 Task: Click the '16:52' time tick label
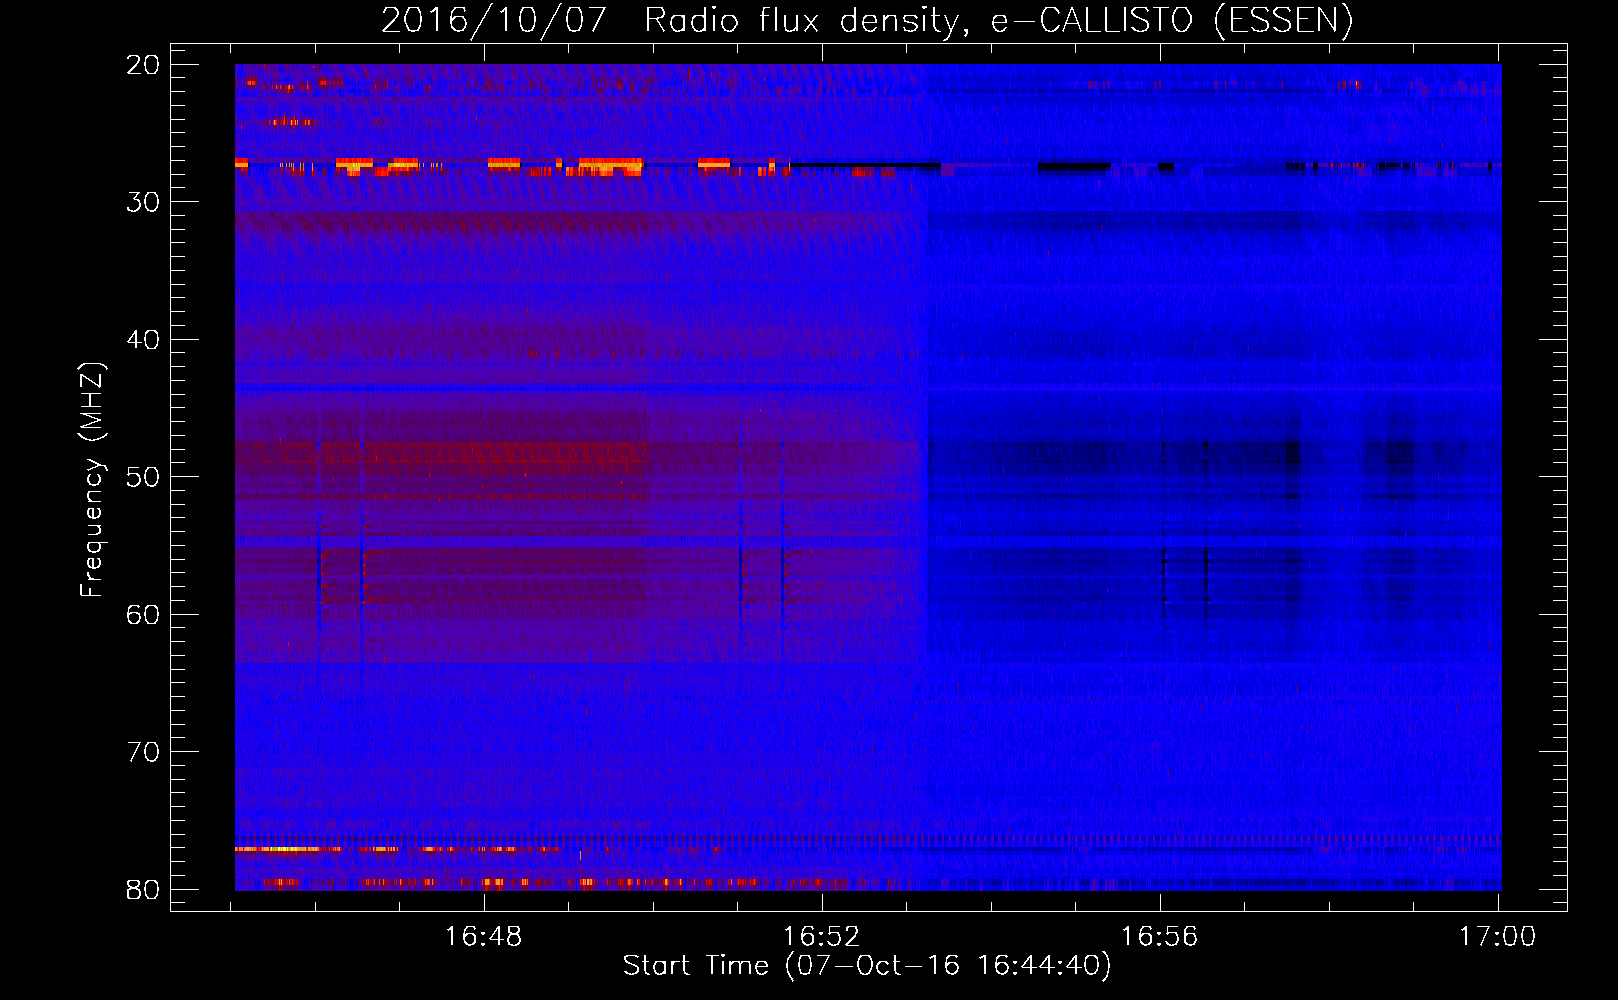(x=822, y=937)
